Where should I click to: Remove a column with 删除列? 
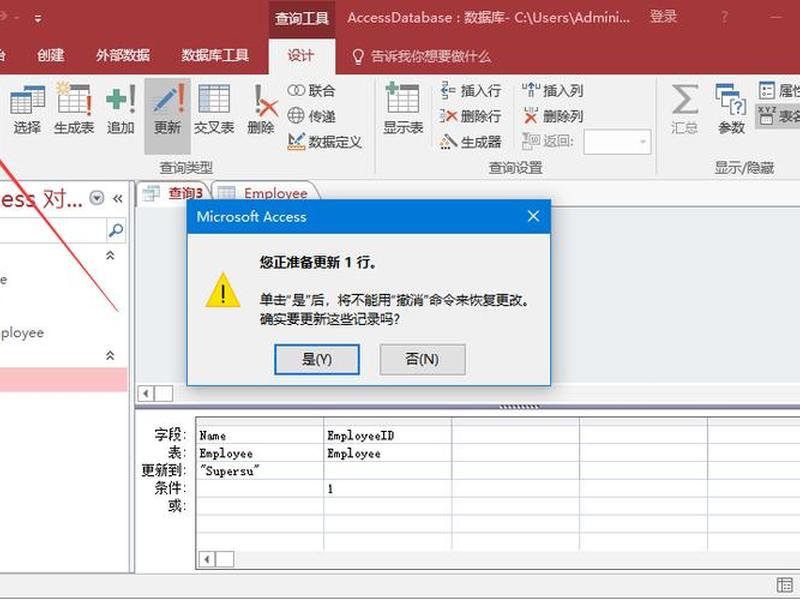pyautogui.click(x=553, y=116)
